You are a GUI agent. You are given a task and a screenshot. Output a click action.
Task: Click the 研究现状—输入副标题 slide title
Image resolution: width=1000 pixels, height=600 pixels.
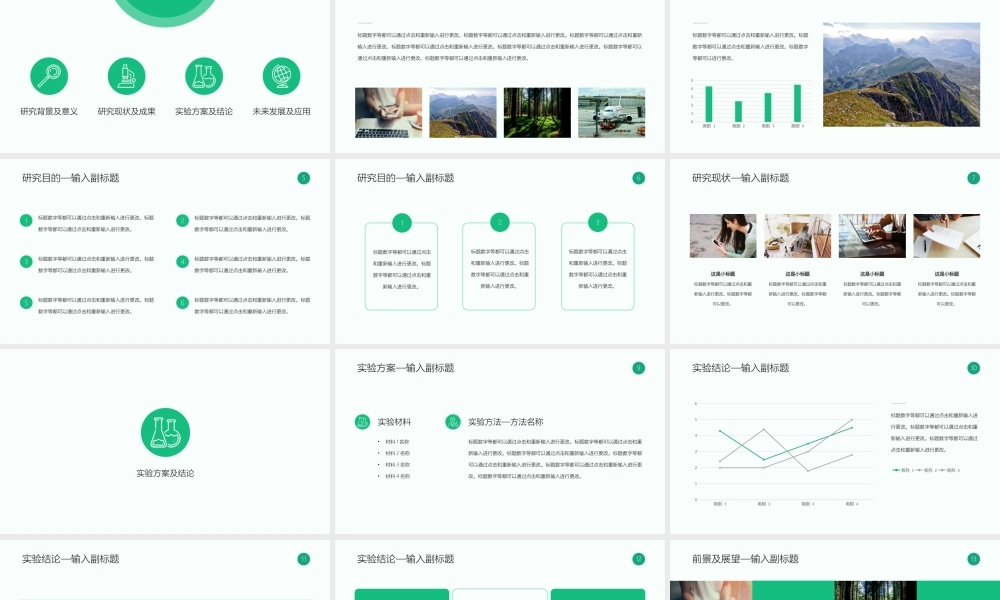740,178
